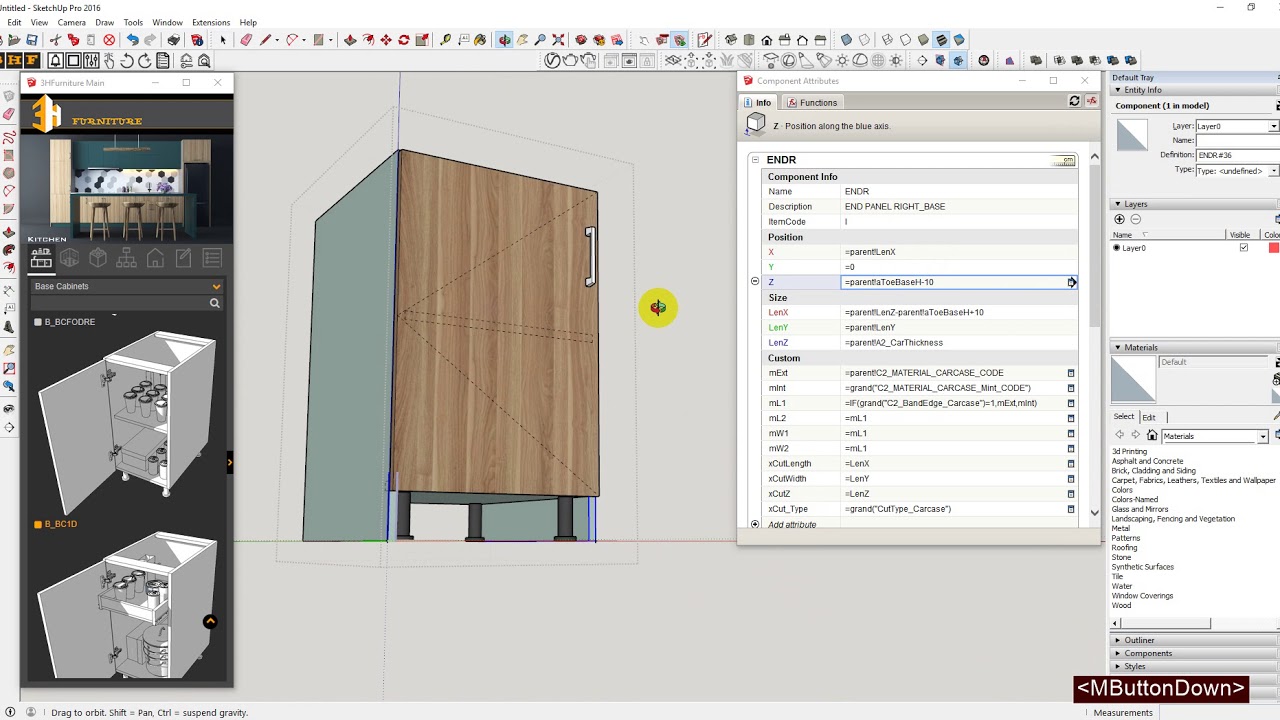Toggle the B_BC1D item checkbox
1280x720 pixels.
[x=38, y=524]
